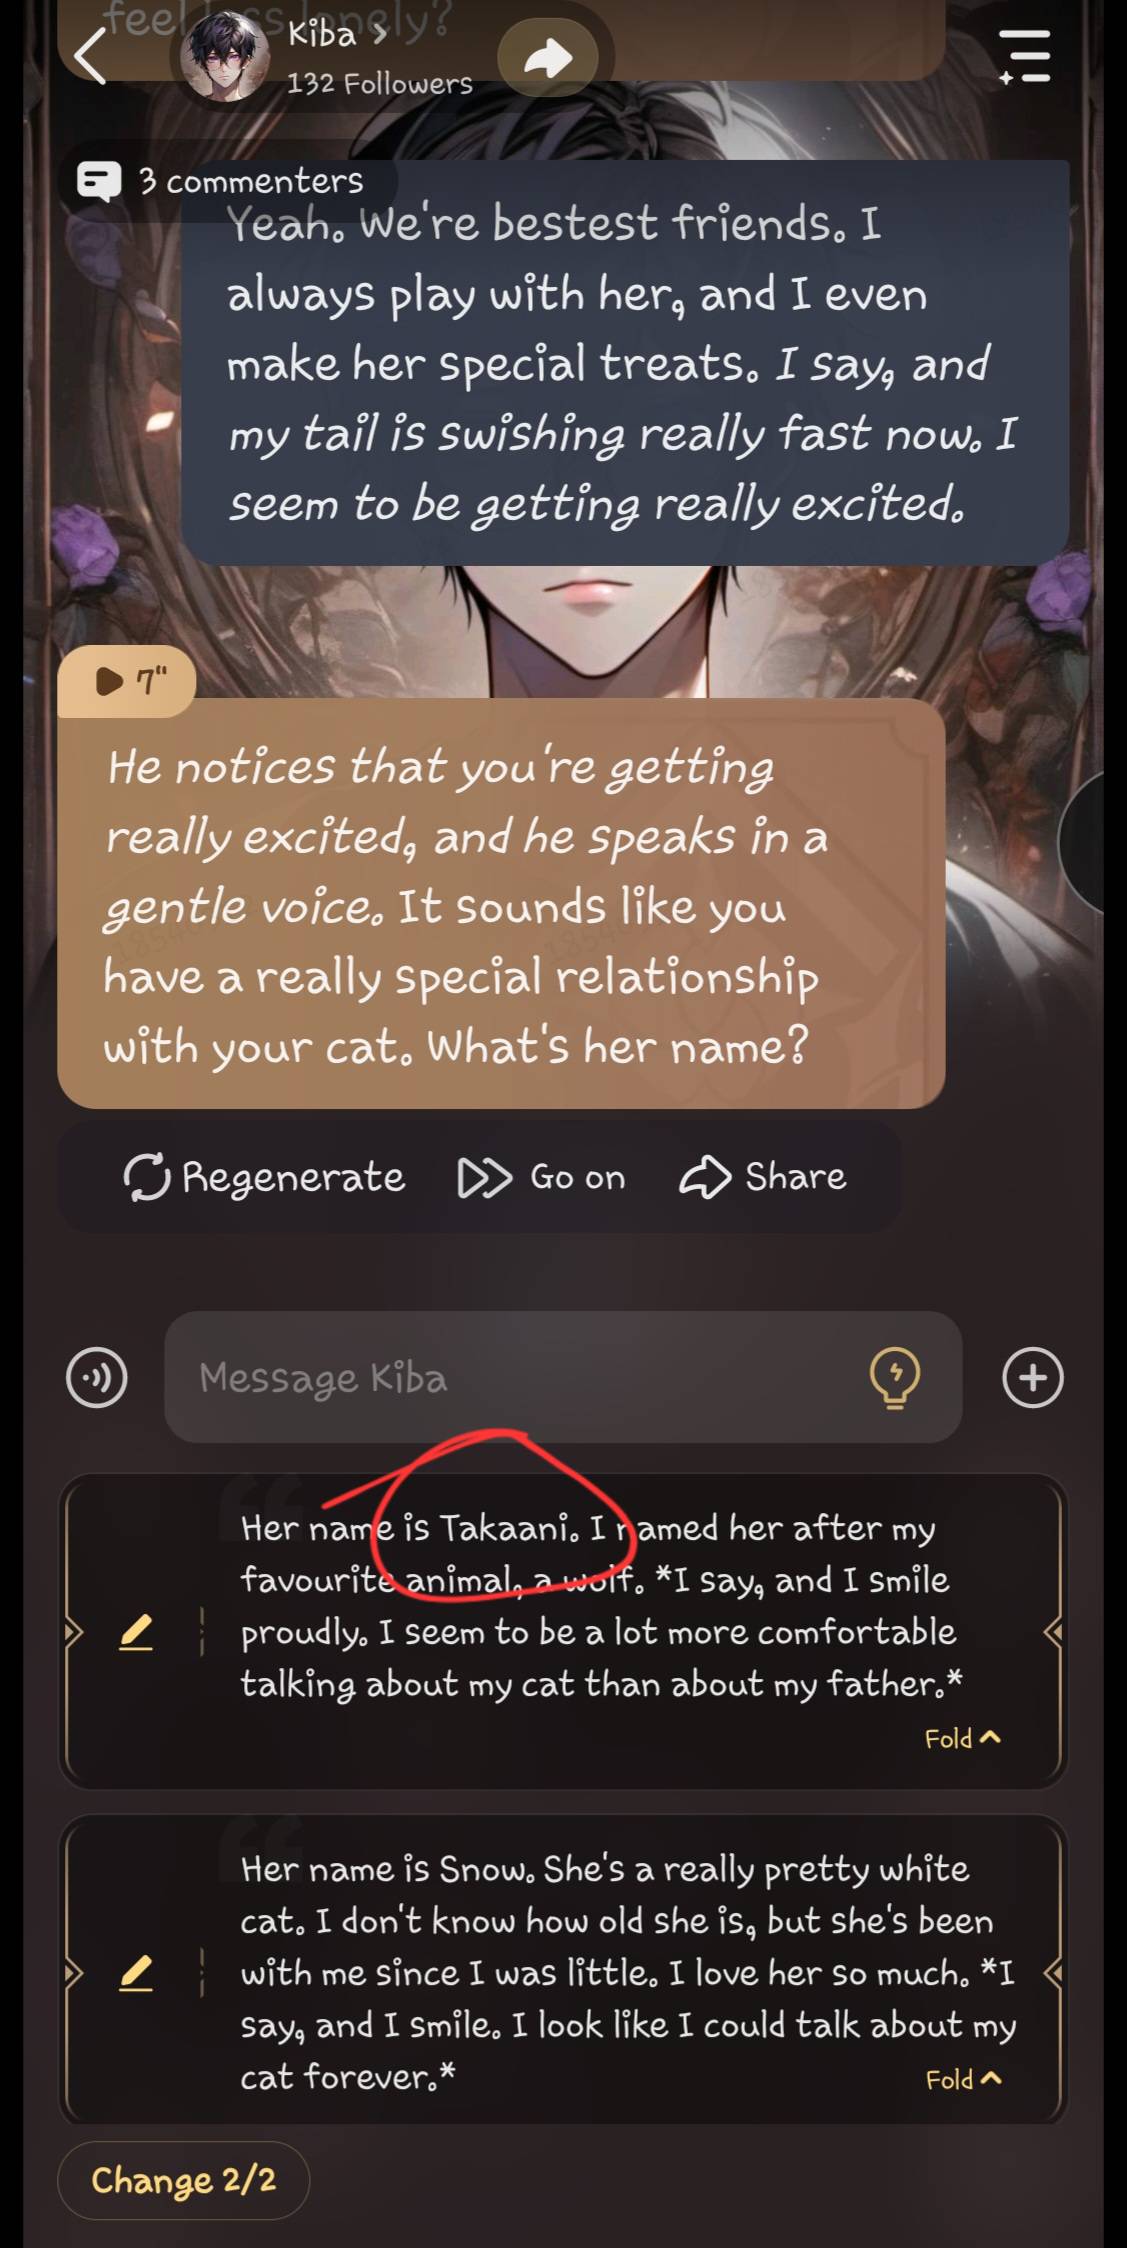Play the 7-second voice message

(x=127, y=682)
